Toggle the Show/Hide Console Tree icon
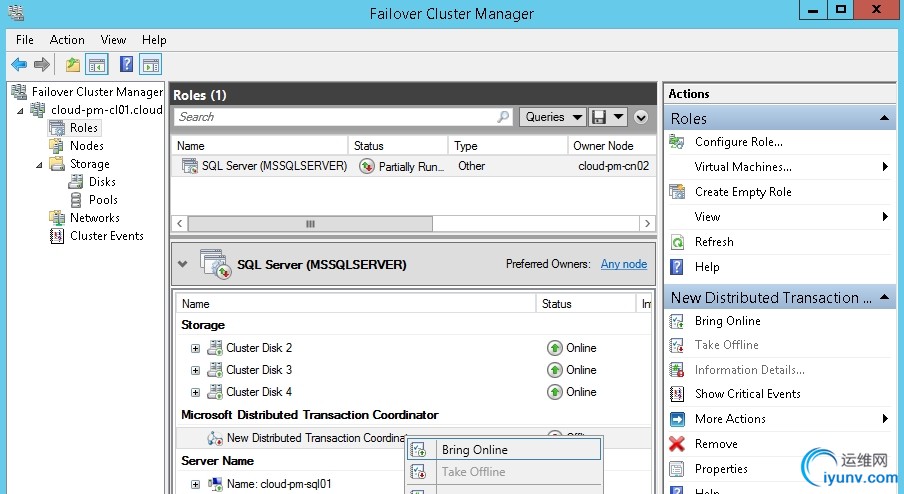The height and width of the screenshot is (494, 904). pyautogui.click(x=97, y=65)
